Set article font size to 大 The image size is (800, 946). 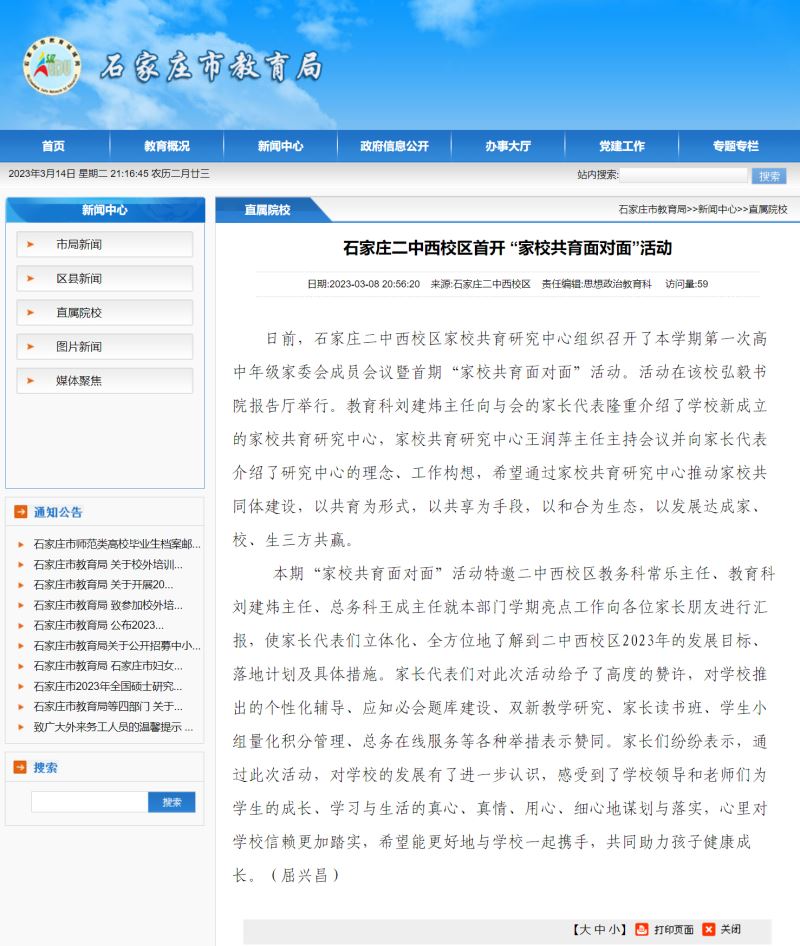(x=586, y=929)
